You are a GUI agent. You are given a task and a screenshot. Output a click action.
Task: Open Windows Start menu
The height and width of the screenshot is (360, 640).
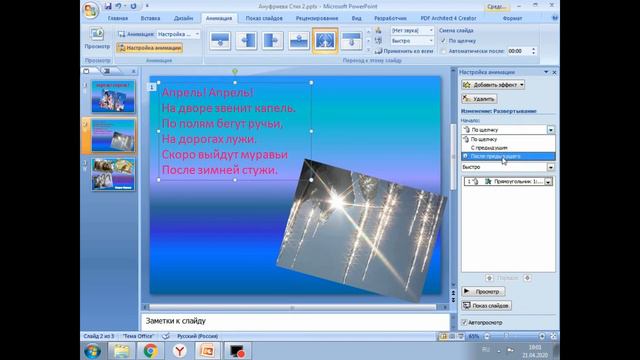93,351
